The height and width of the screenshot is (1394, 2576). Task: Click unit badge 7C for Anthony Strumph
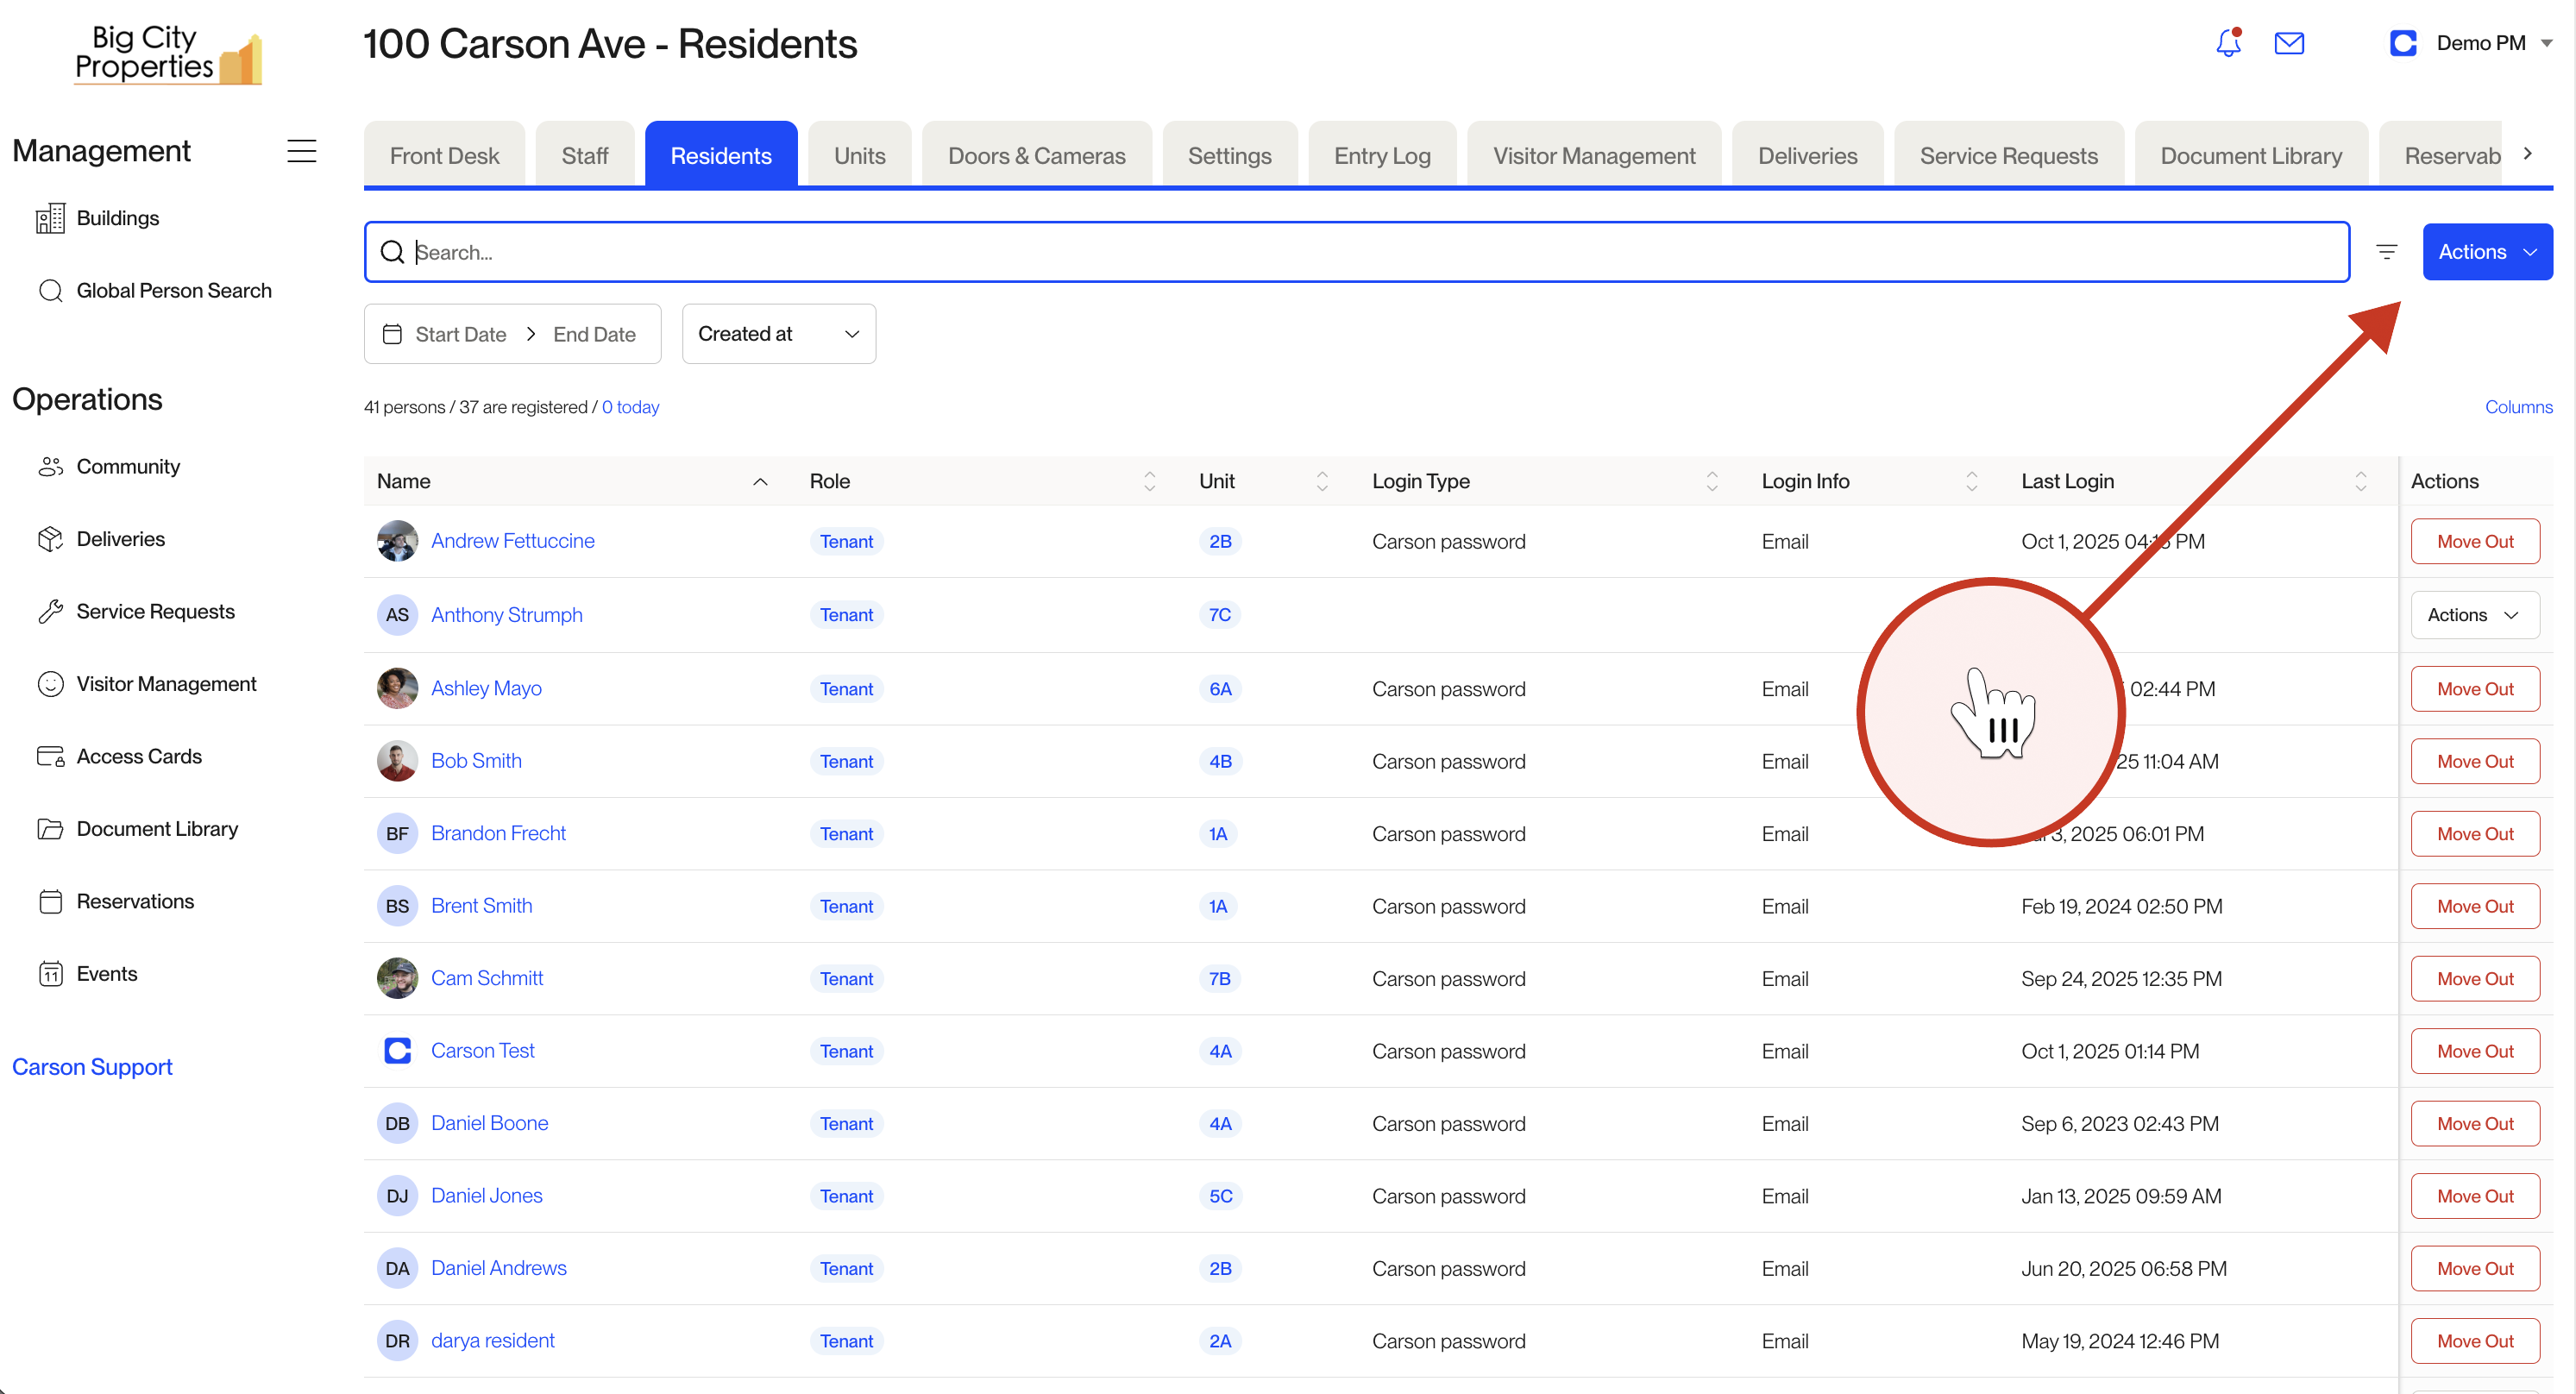[x=1219, y=615]
